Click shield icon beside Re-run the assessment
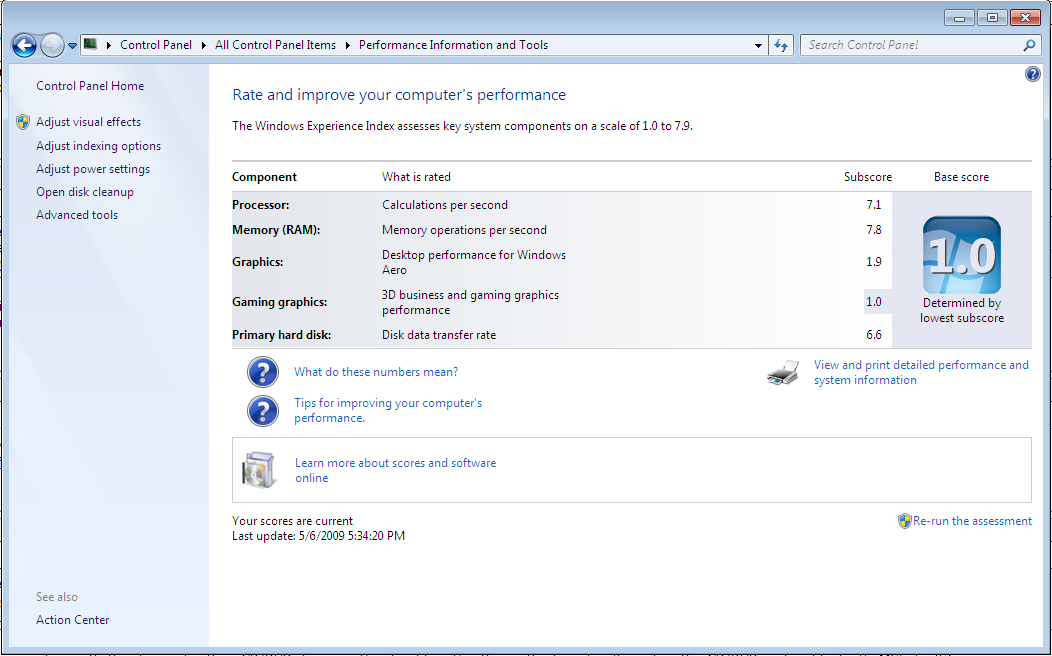This screenshot has height=656, width=1052. point(904,521)
